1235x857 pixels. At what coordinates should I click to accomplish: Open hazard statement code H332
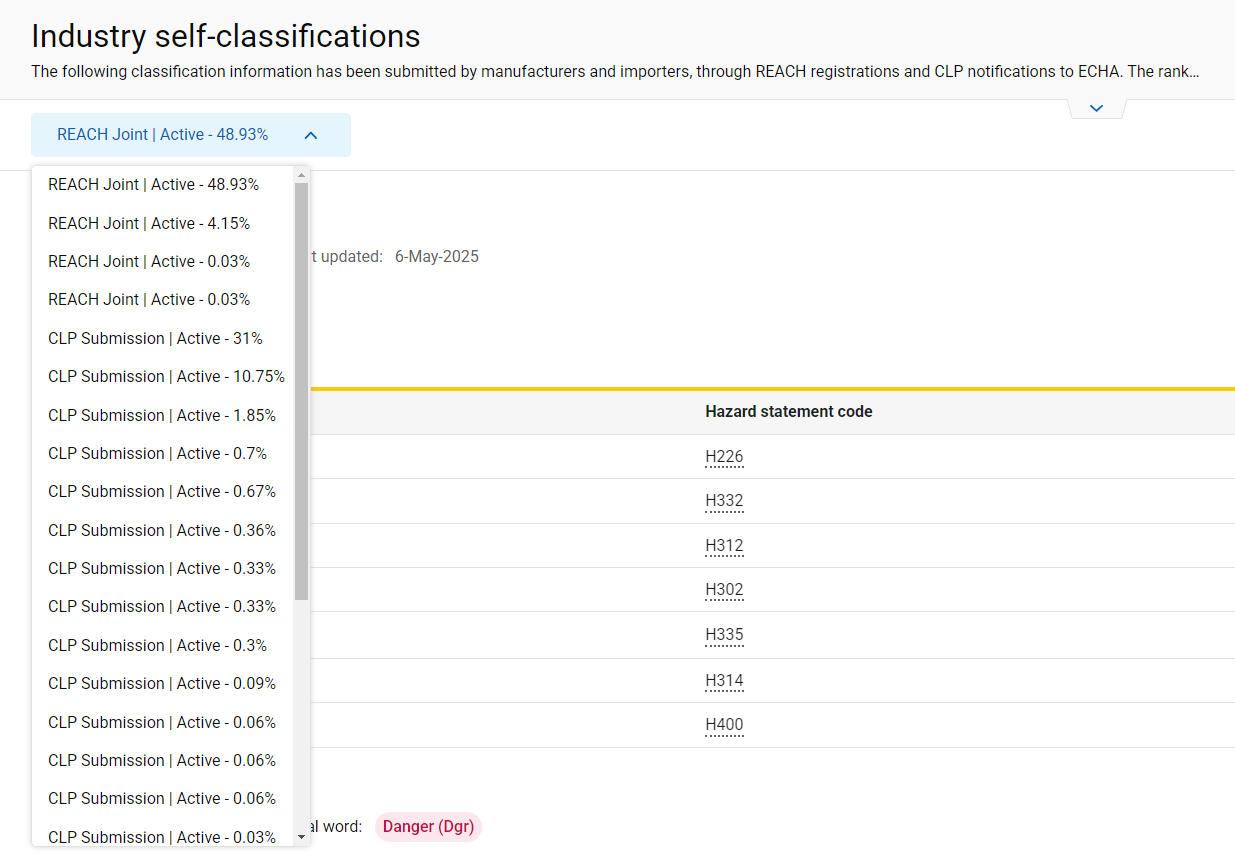click(724, 501)
